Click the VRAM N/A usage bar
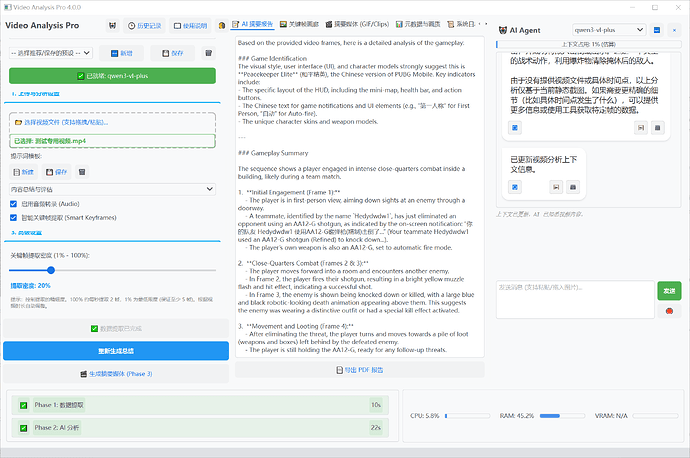The width and height of the screenshot is (690, 458). [x=655, y=416]
